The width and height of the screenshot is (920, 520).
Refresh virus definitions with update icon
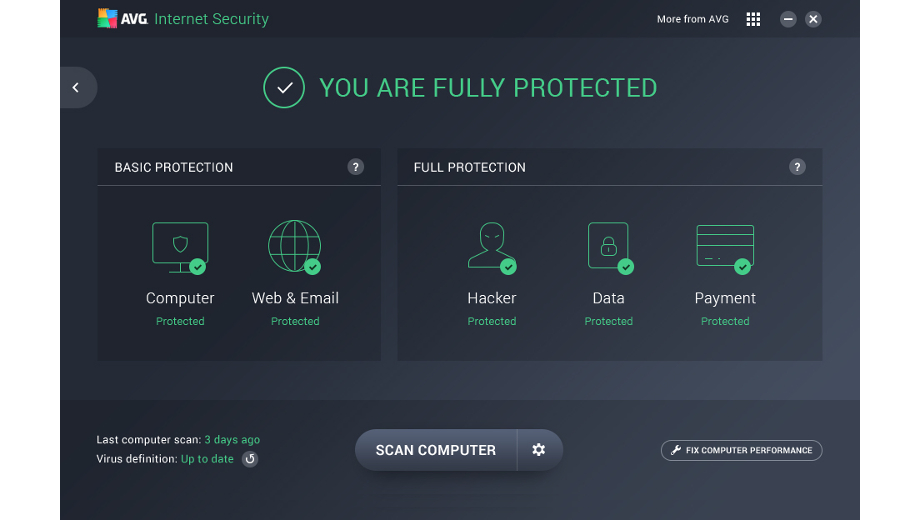click(250, 459)
